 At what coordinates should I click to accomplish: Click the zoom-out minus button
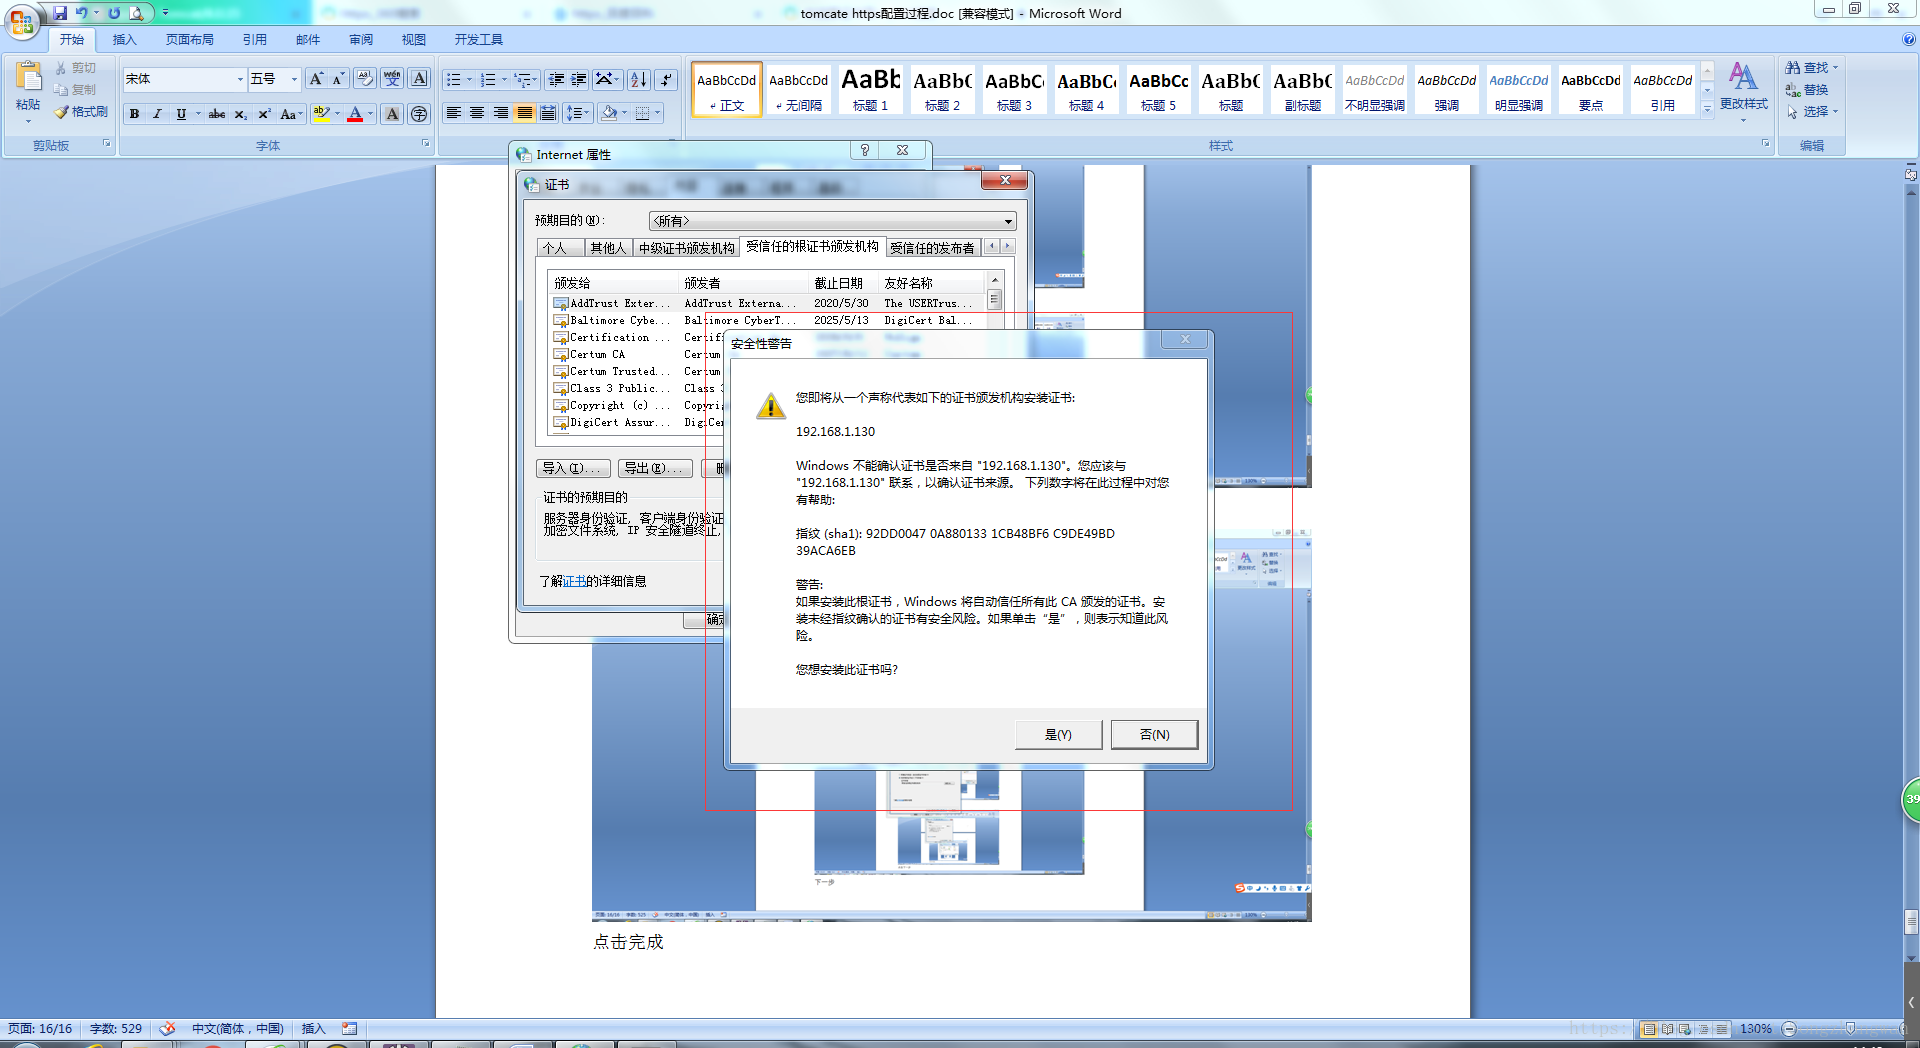(1789, 1029)
